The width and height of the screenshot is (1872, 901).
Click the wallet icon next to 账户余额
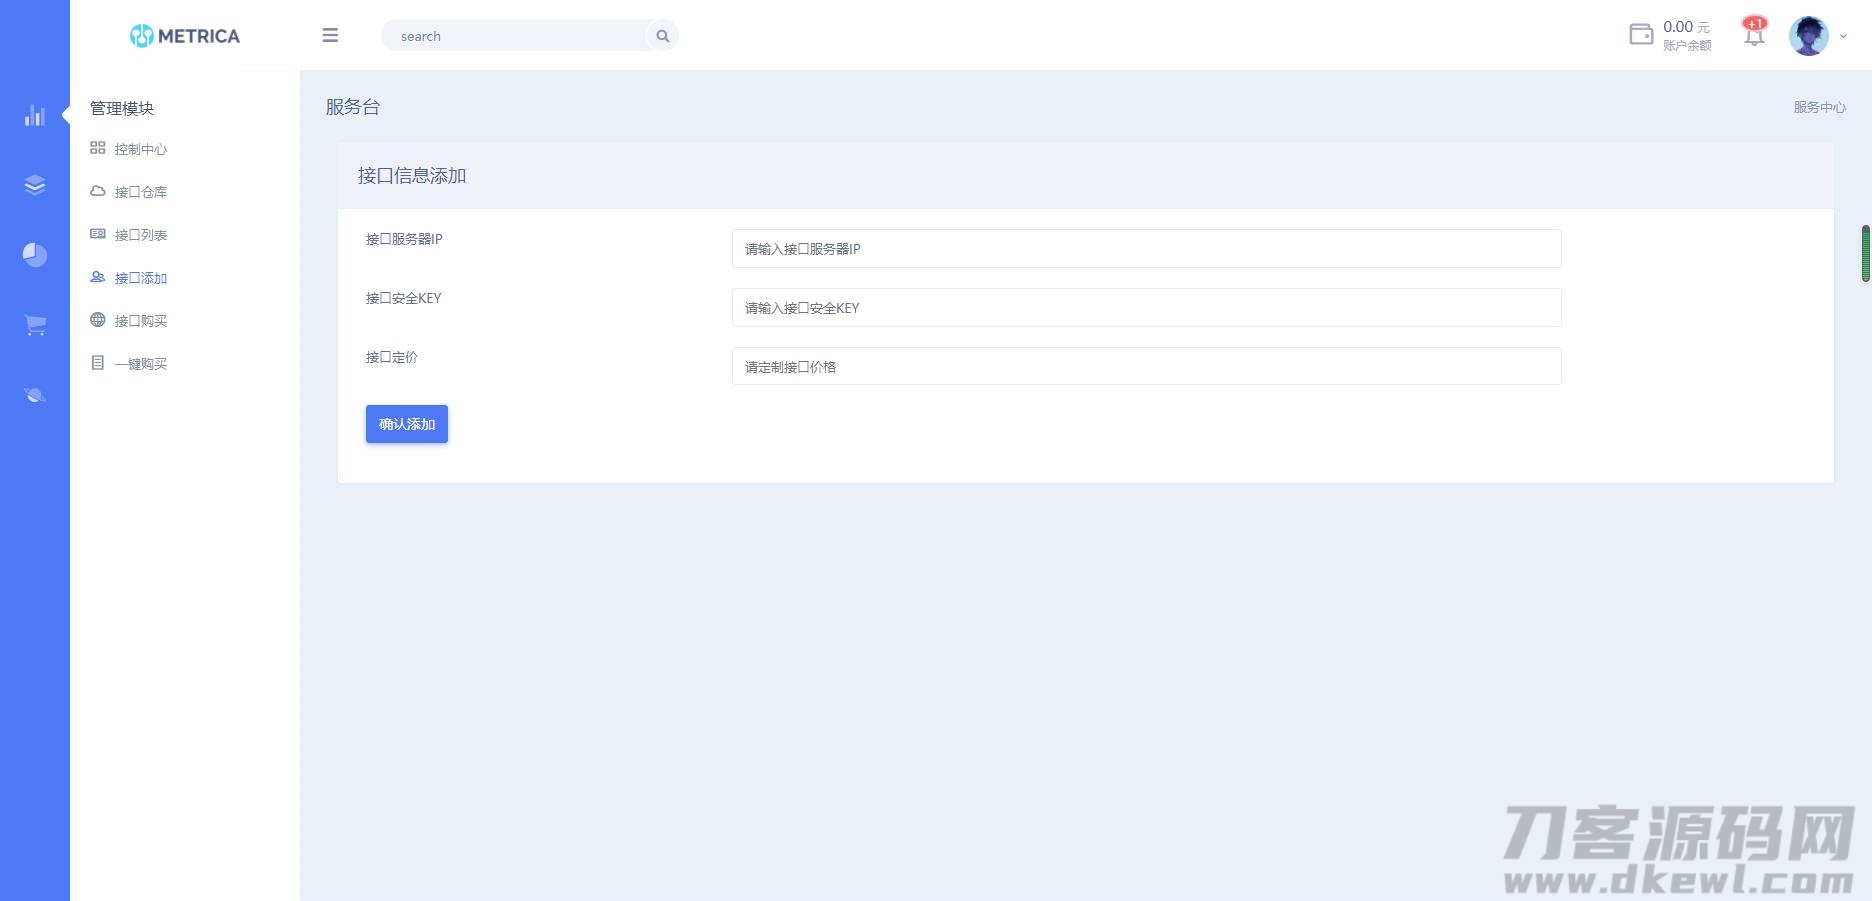(1640, 33)
